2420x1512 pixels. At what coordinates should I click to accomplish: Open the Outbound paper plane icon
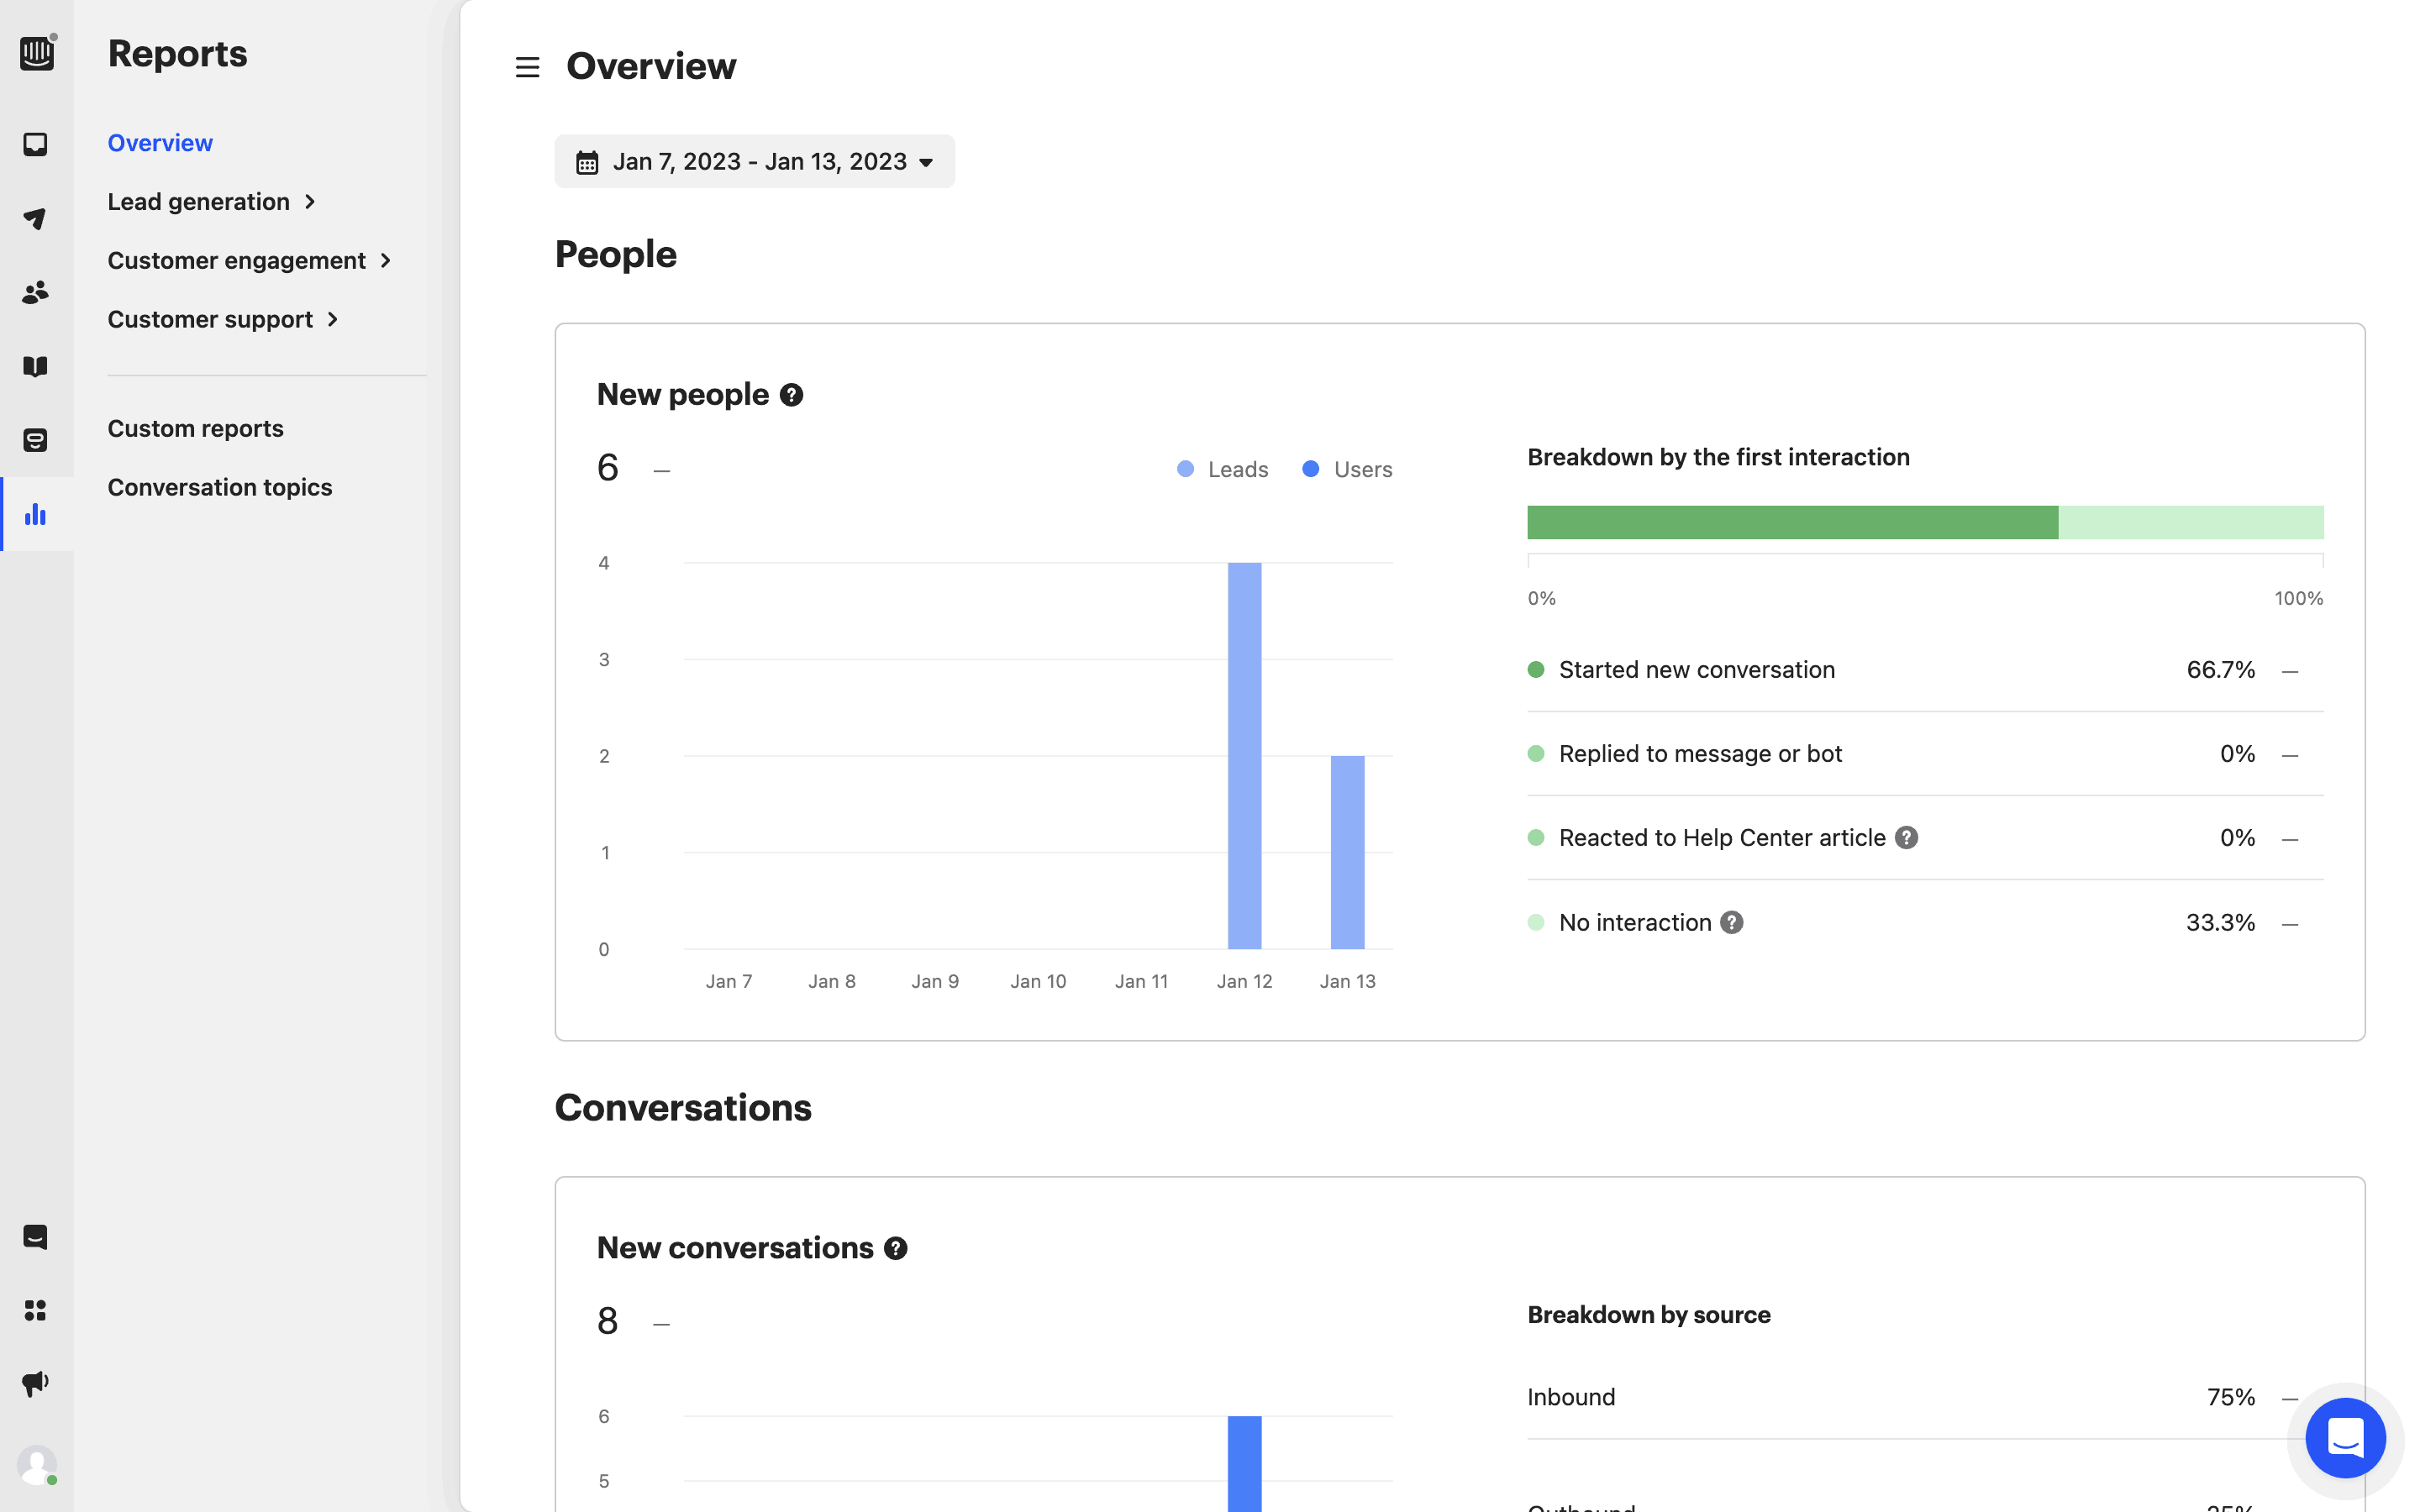tap(36, 218)
